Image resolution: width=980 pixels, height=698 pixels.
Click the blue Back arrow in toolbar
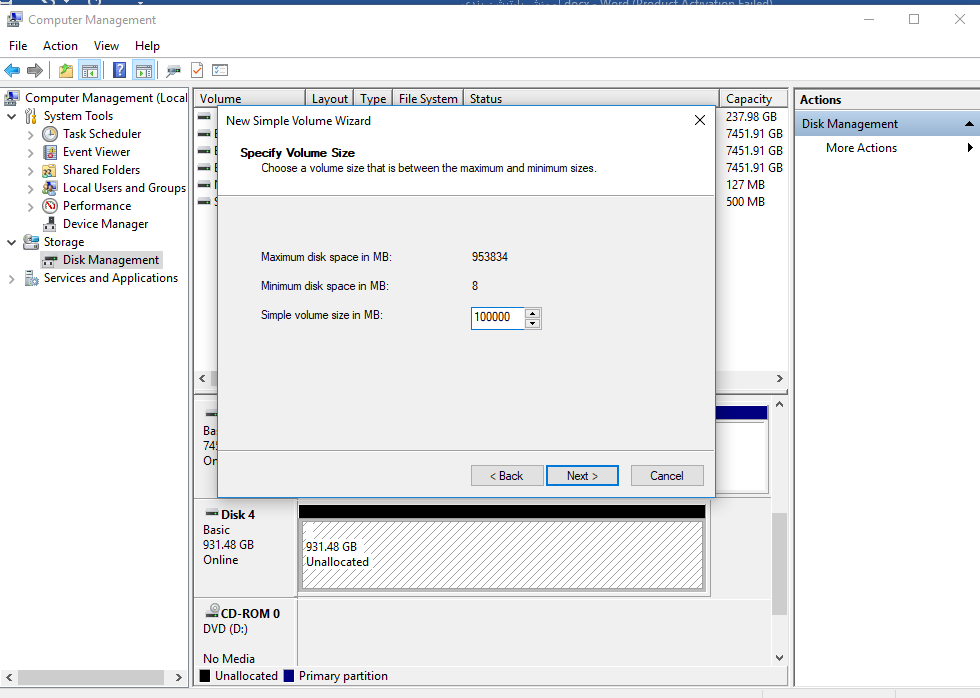[12, 70]
